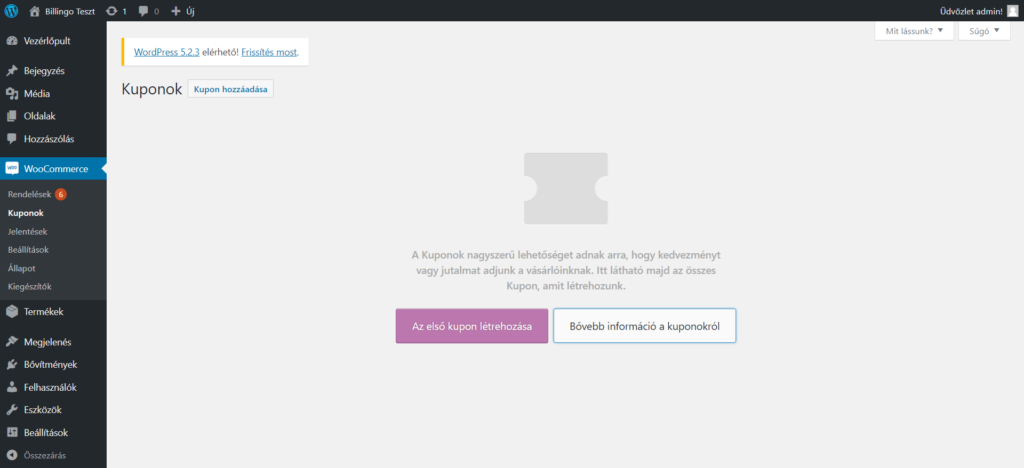Expand the Mit lássunk? screen options
1024x468 pixels.
(914, 31)
